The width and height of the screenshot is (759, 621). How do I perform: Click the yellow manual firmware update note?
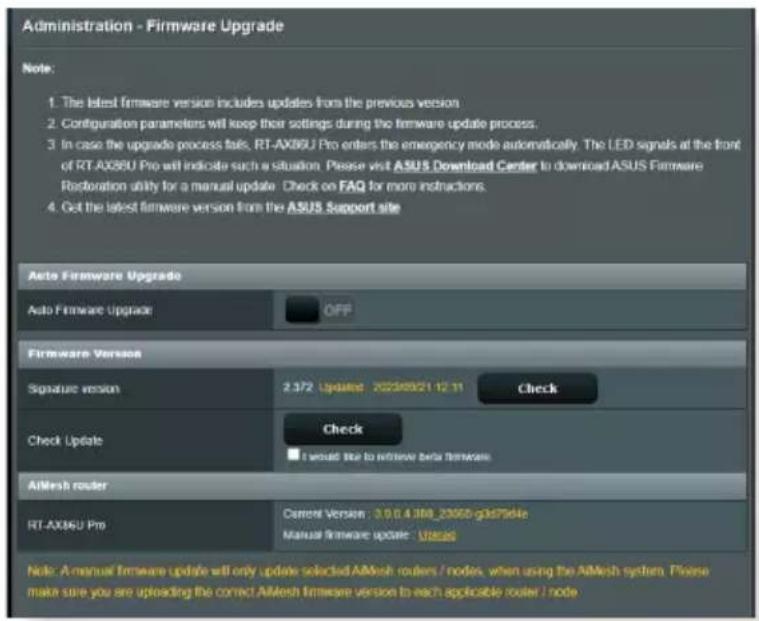pos(368,581)
